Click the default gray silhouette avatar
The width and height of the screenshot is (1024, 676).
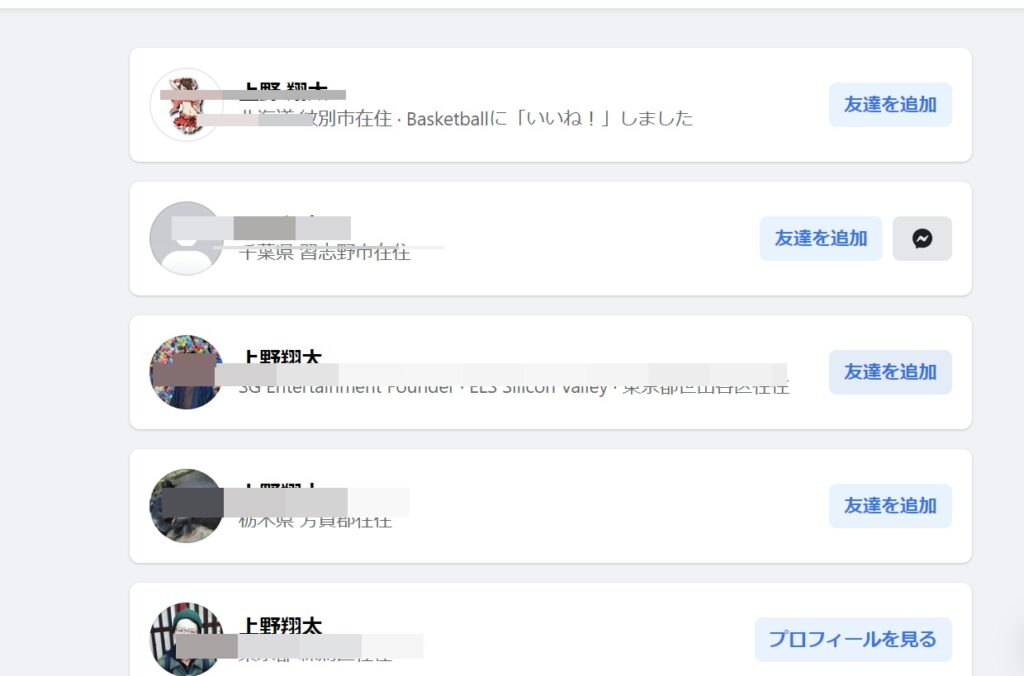(x=186, y=238)
